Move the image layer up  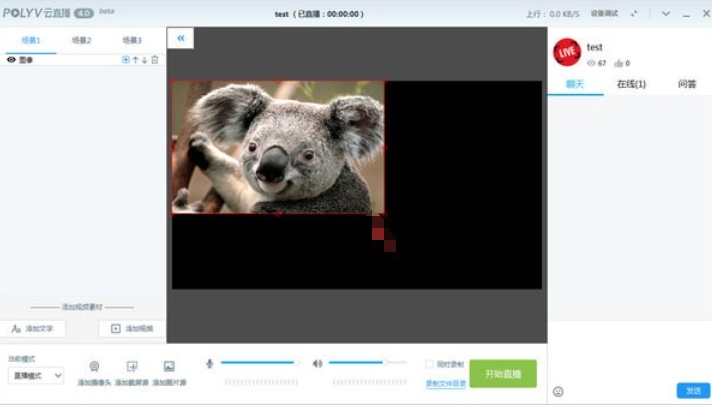click(x=135, y=60)
